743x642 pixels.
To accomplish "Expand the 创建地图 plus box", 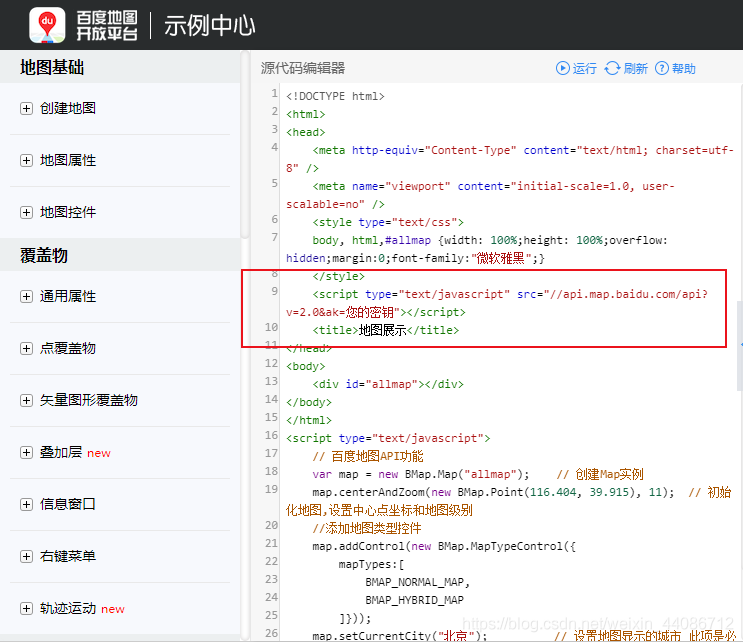I will tap(27, 109).
